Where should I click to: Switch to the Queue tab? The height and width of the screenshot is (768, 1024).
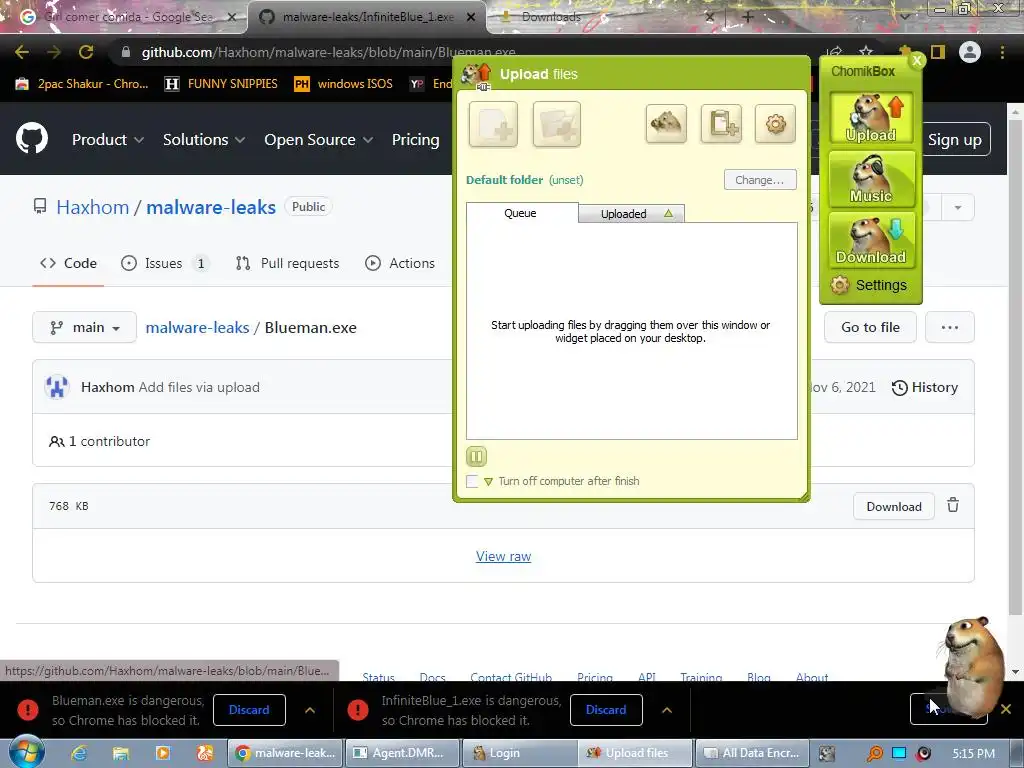[x=520, y=213]
